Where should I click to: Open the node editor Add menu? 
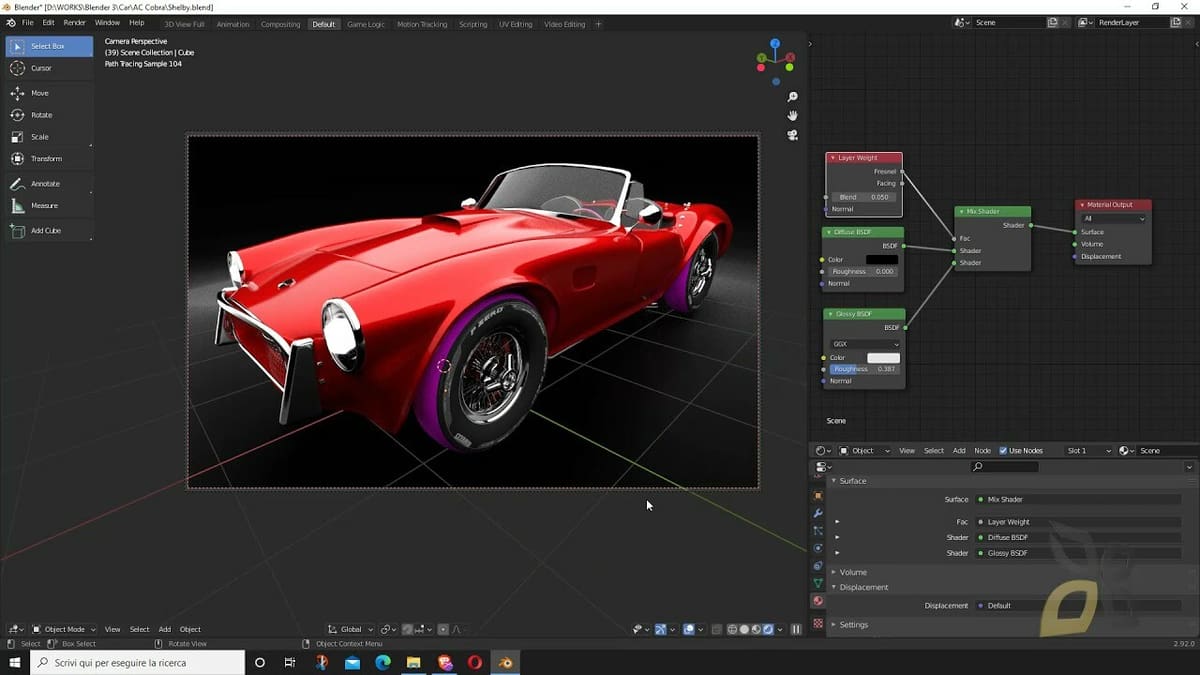(x=959, y=451)
